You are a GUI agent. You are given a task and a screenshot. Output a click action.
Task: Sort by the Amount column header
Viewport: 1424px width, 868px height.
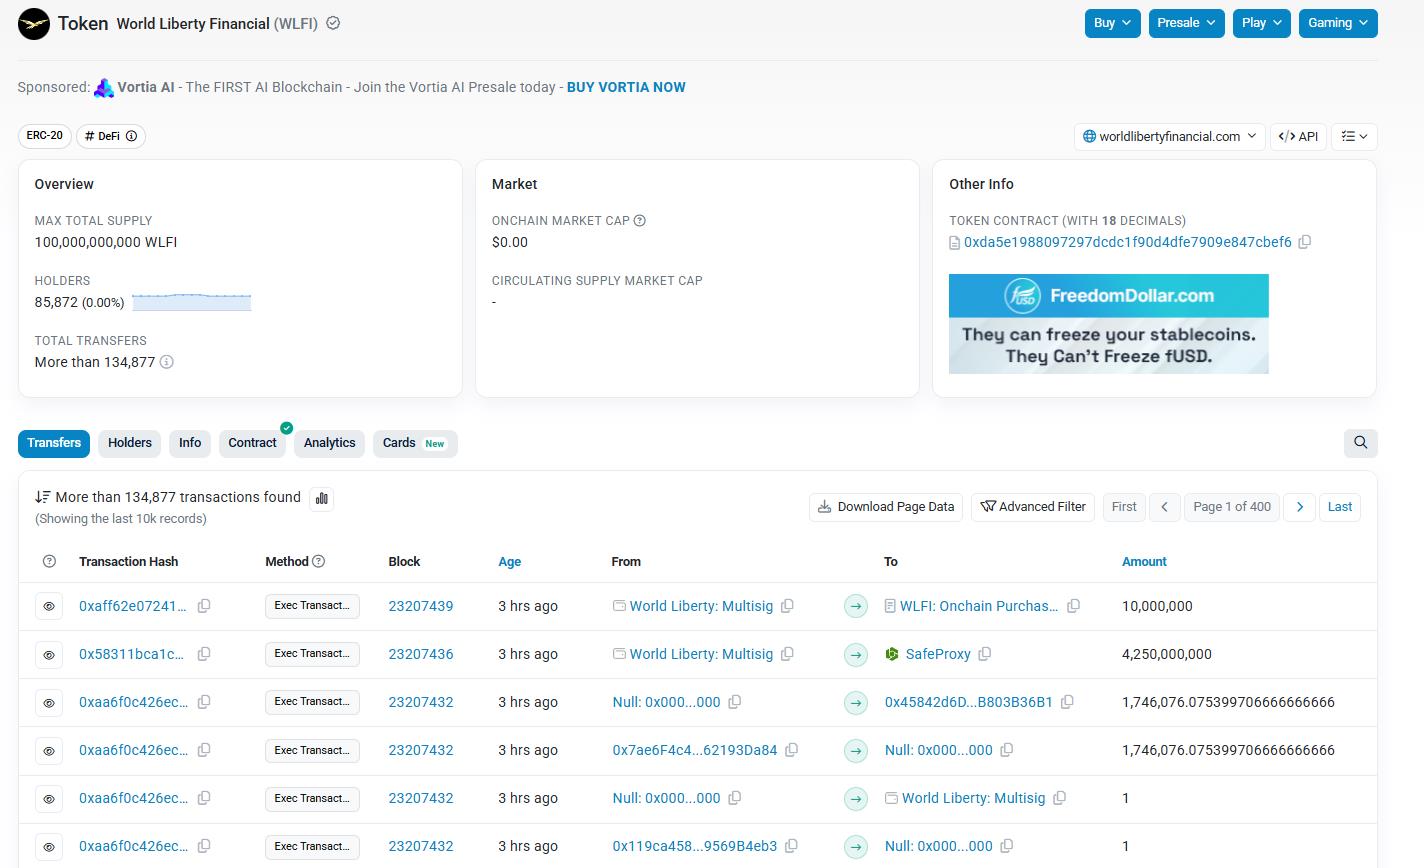click(1144, 562)
